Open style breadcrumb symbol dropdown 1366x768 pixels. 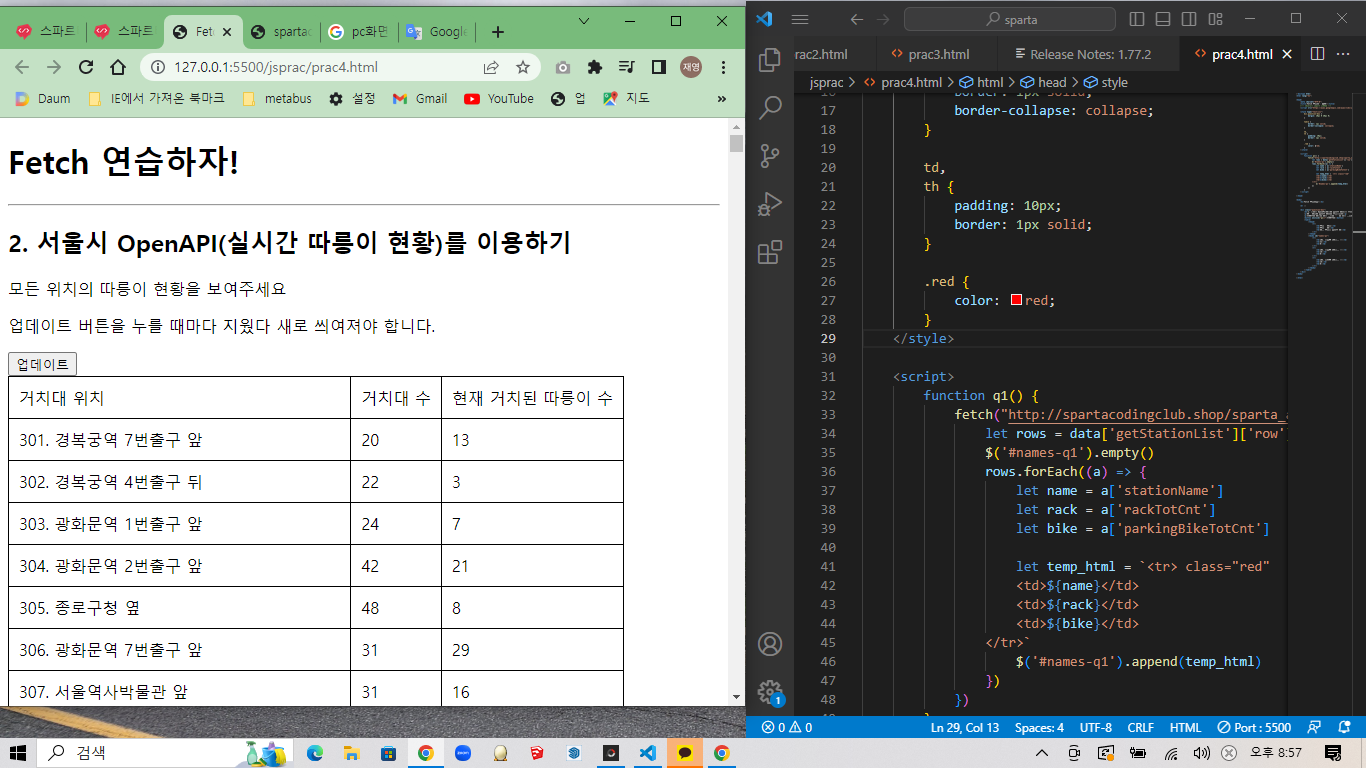tap(1106, 82)
